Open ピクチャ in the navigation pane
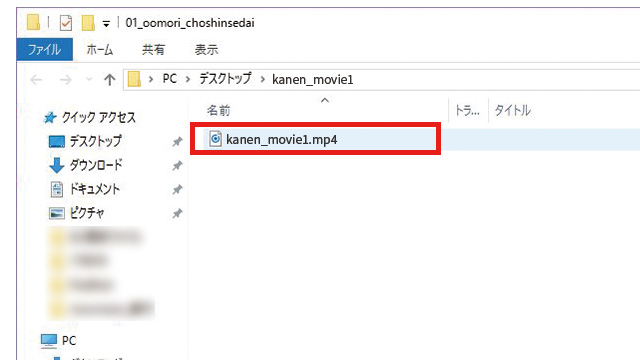Image resolution: width=640 pixels, height=360 pixels. pos(87,213)
